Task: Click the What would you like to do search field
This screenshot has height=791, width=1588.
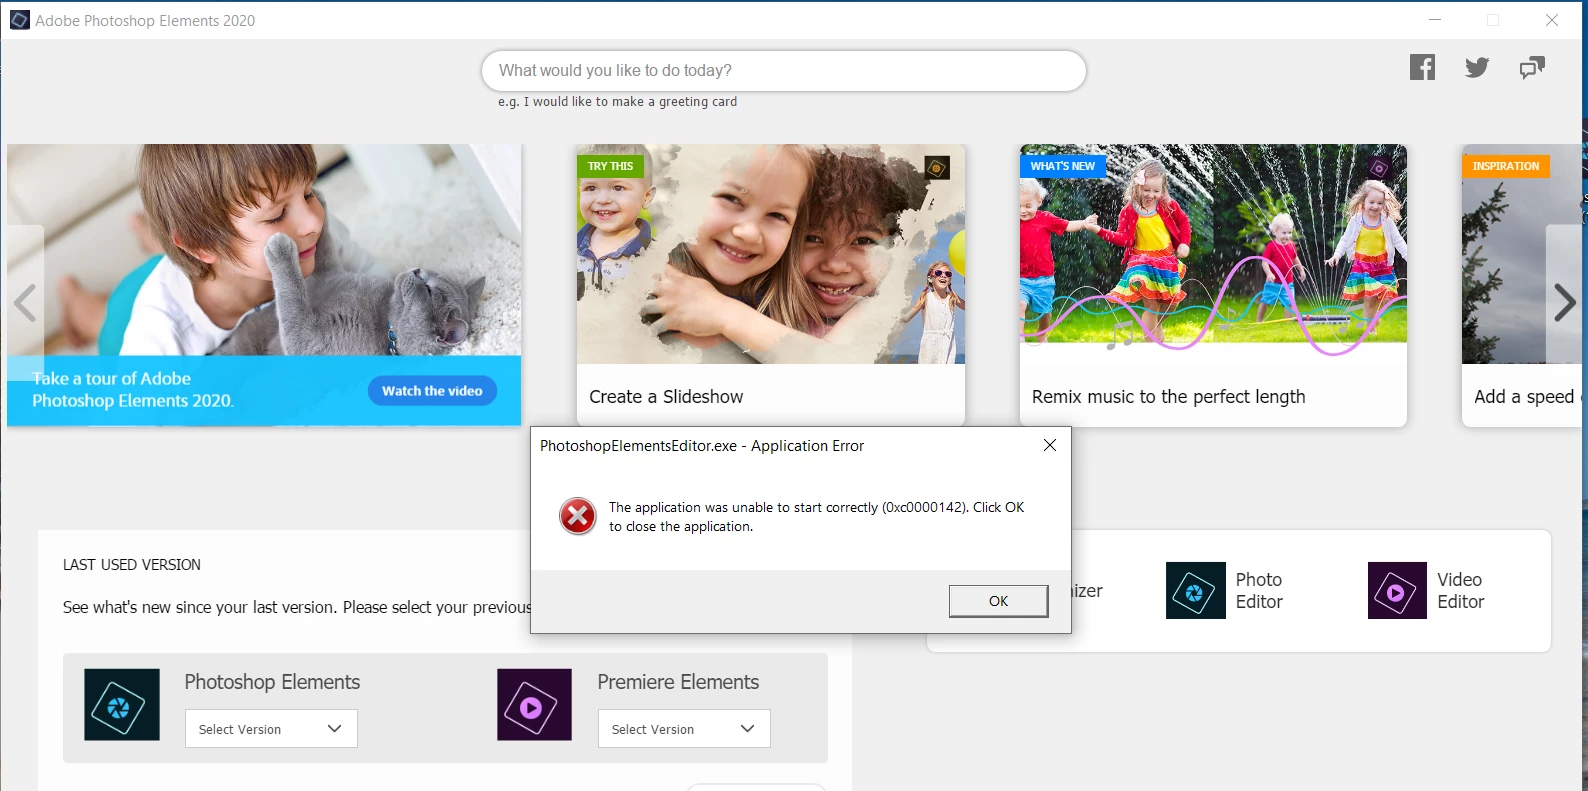Action: tap(784, 71)
